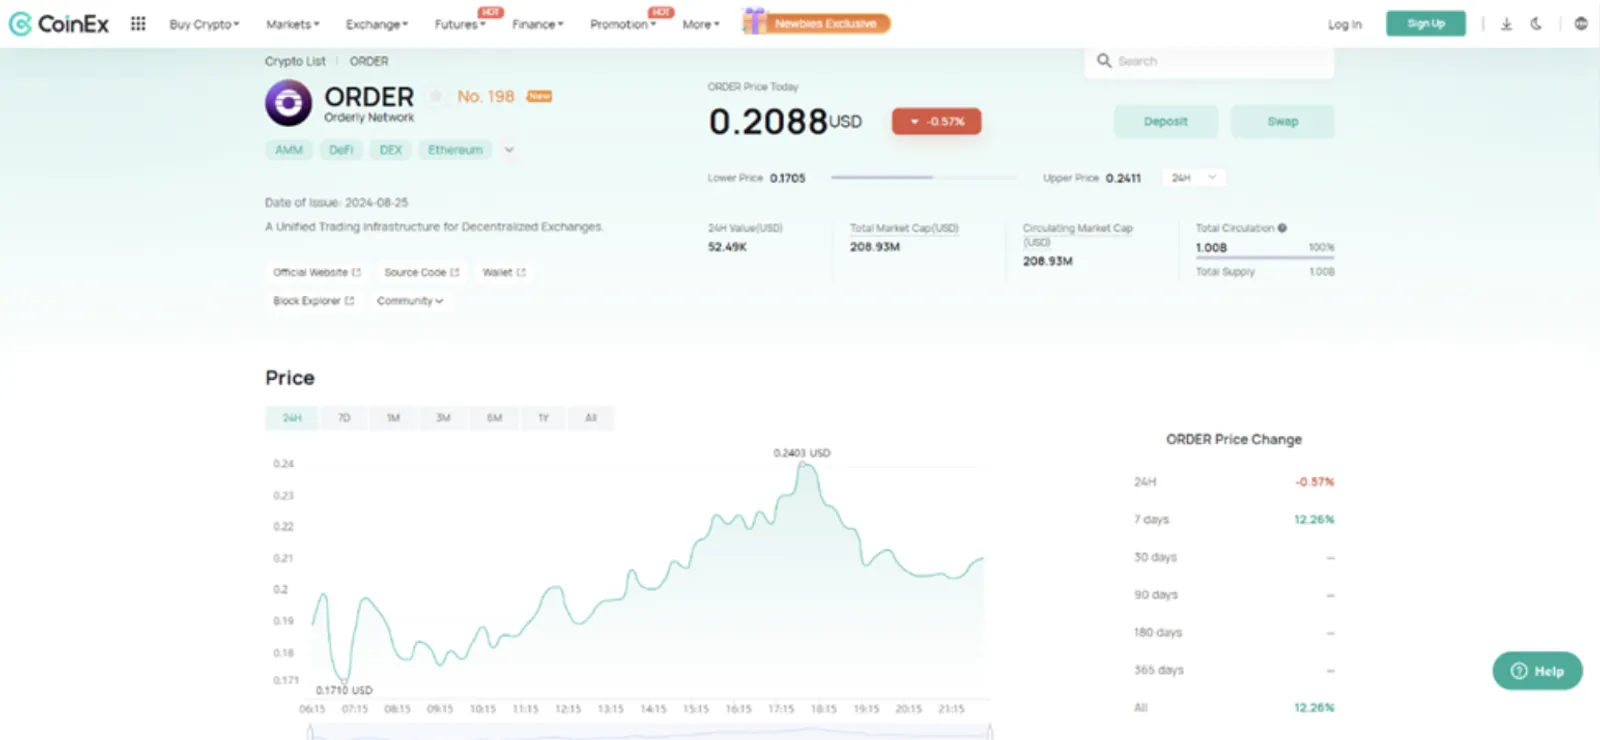Click the No. 198 rank text
Viewport: 1600px width, 740px height.
click(486, 96)
